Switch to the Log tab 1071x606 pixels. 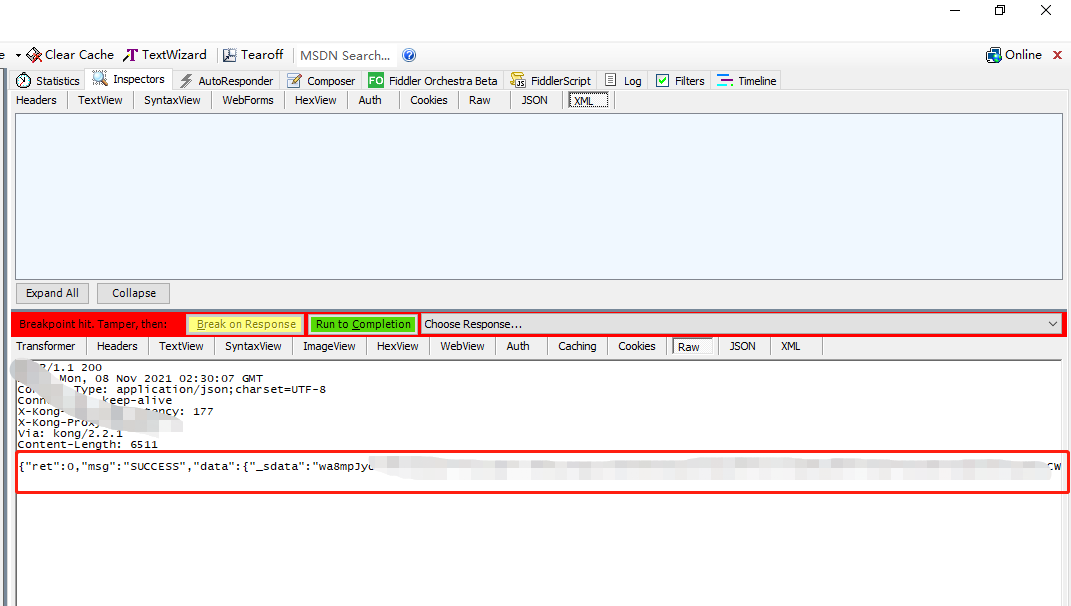coord(623,81)
